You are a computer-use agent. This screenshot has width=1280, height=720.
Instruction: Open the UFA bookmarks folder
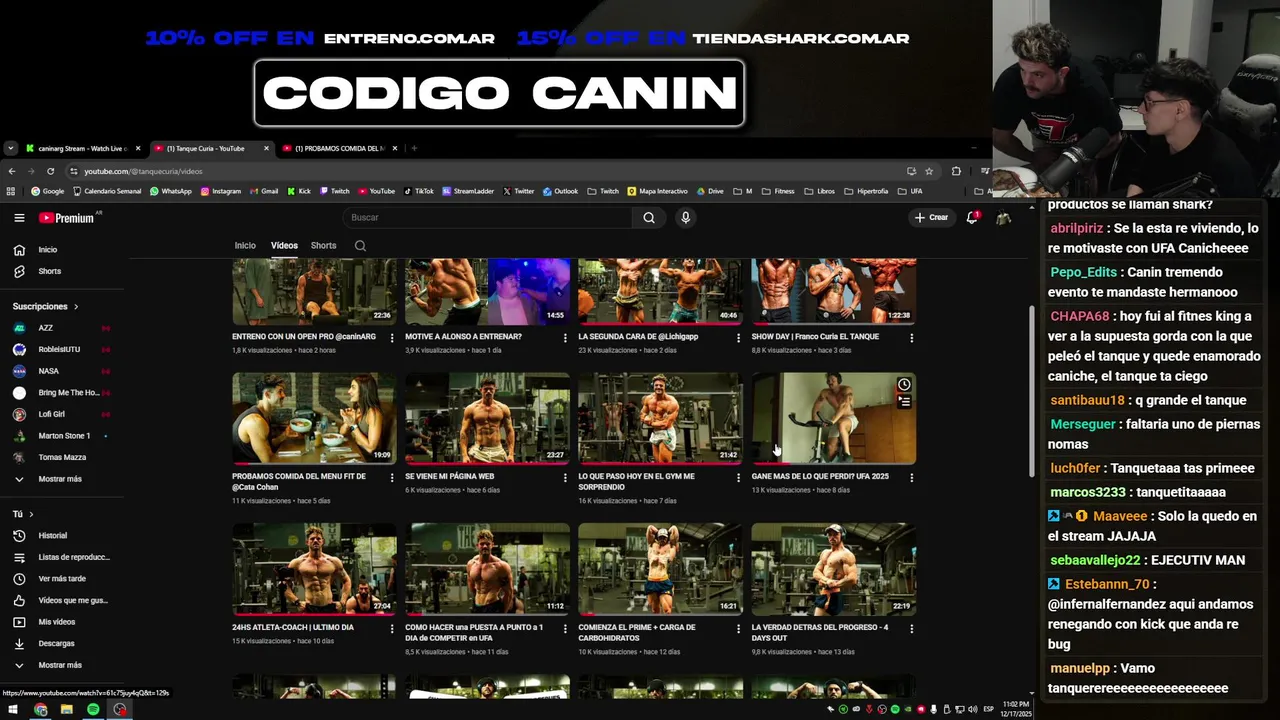pyautogui.click(x=909, y=191)
